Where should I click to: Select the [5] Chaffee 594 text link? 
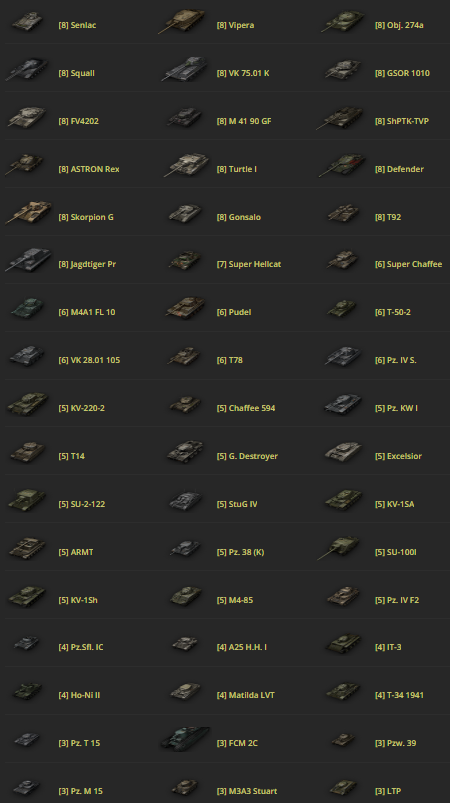(246, 408)
